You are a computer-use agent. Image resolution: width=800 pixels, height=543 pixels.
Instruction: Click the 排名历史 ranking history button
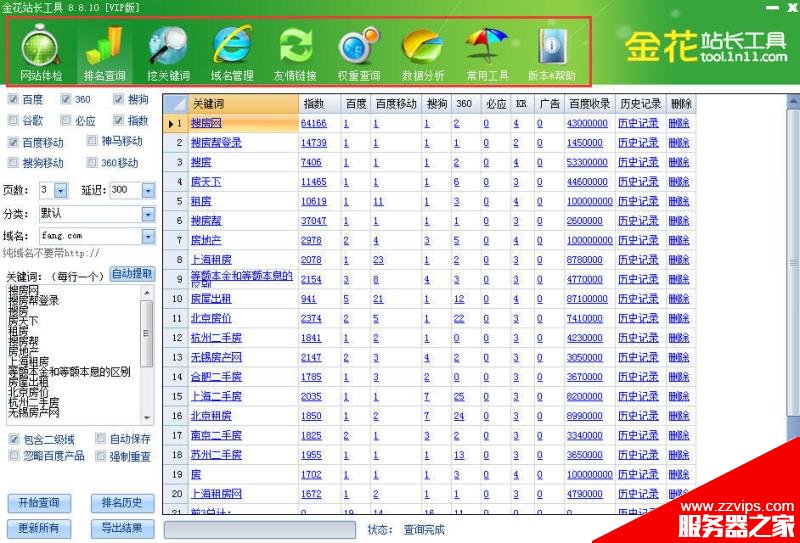pos(122,503)
